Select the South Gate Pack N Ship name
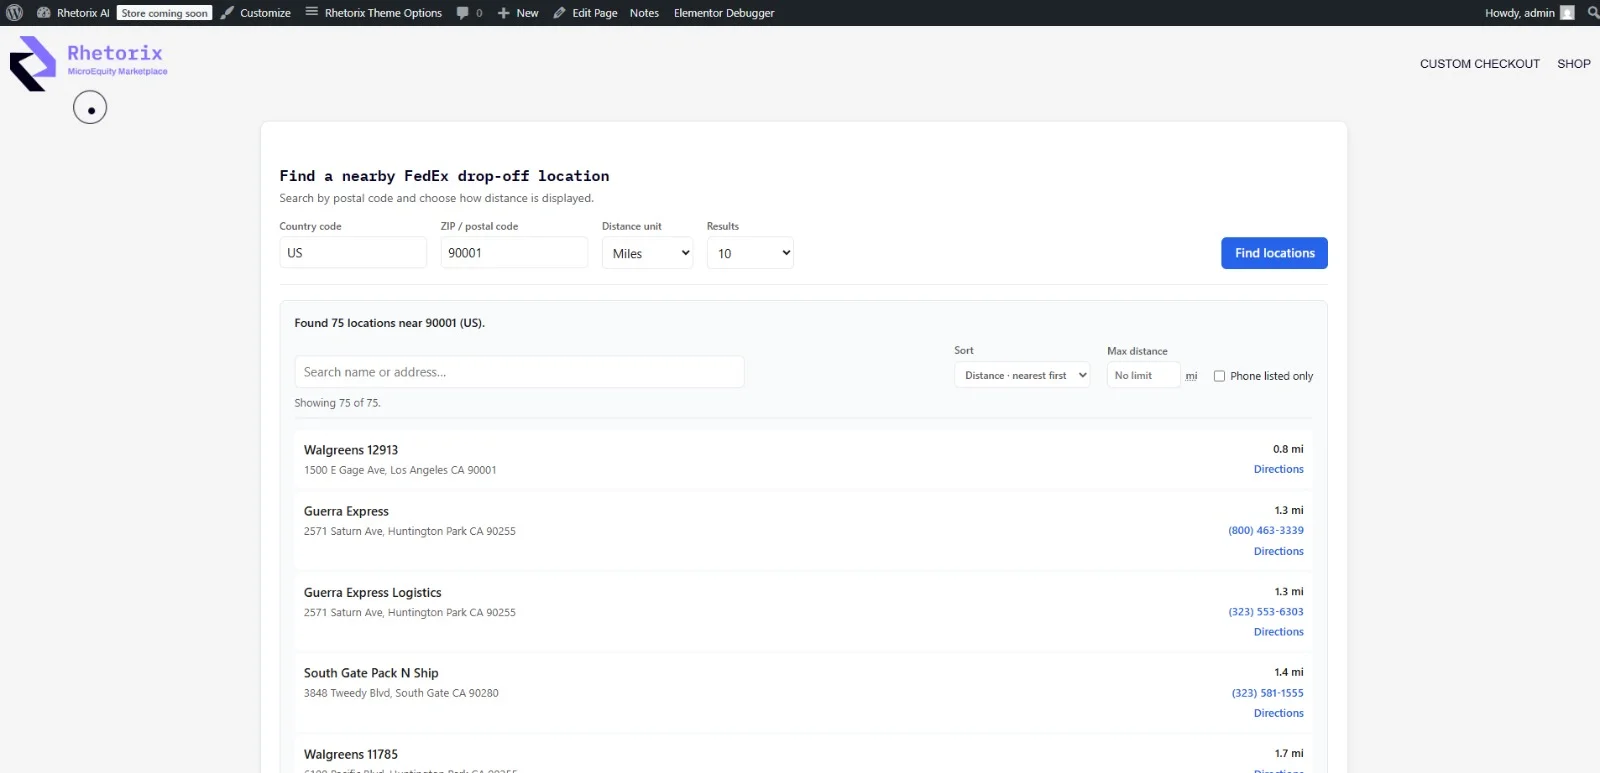Viewport: 1600px width, 773px height. point(371,673)
